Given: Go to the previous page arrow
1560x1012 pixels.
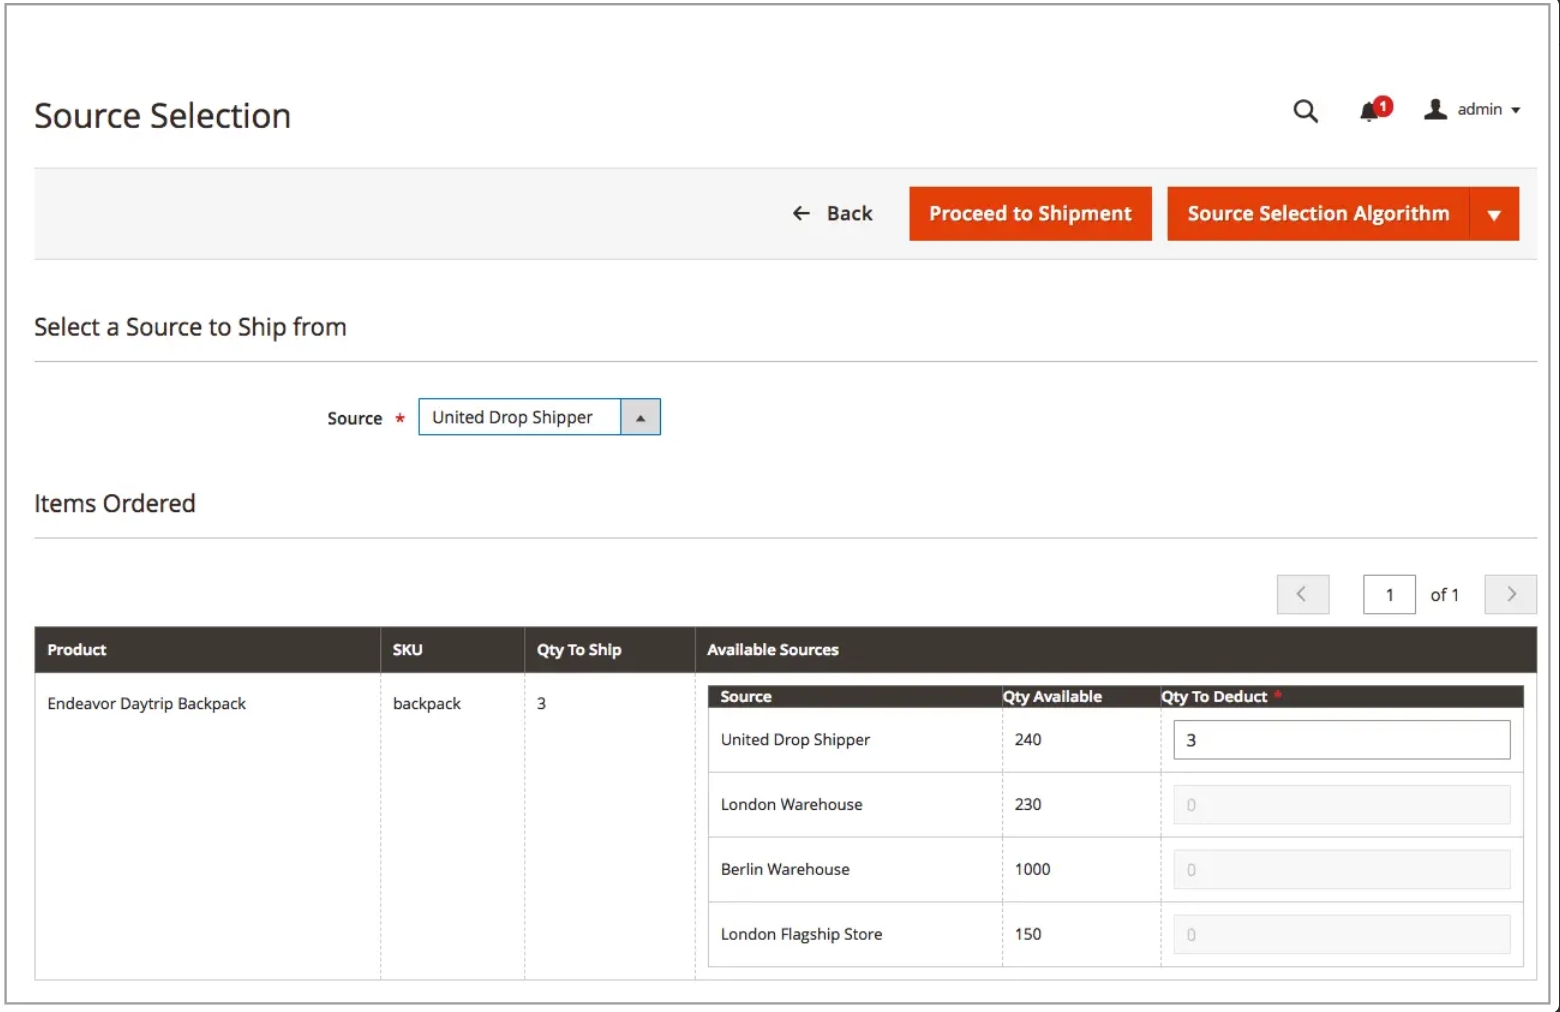Looking at the screenshot, I should coord(1302,594).
